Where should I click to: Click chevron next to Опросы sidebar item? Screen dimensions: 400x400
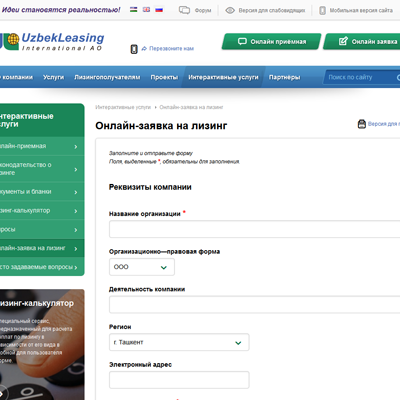click(x=76, y=230)
